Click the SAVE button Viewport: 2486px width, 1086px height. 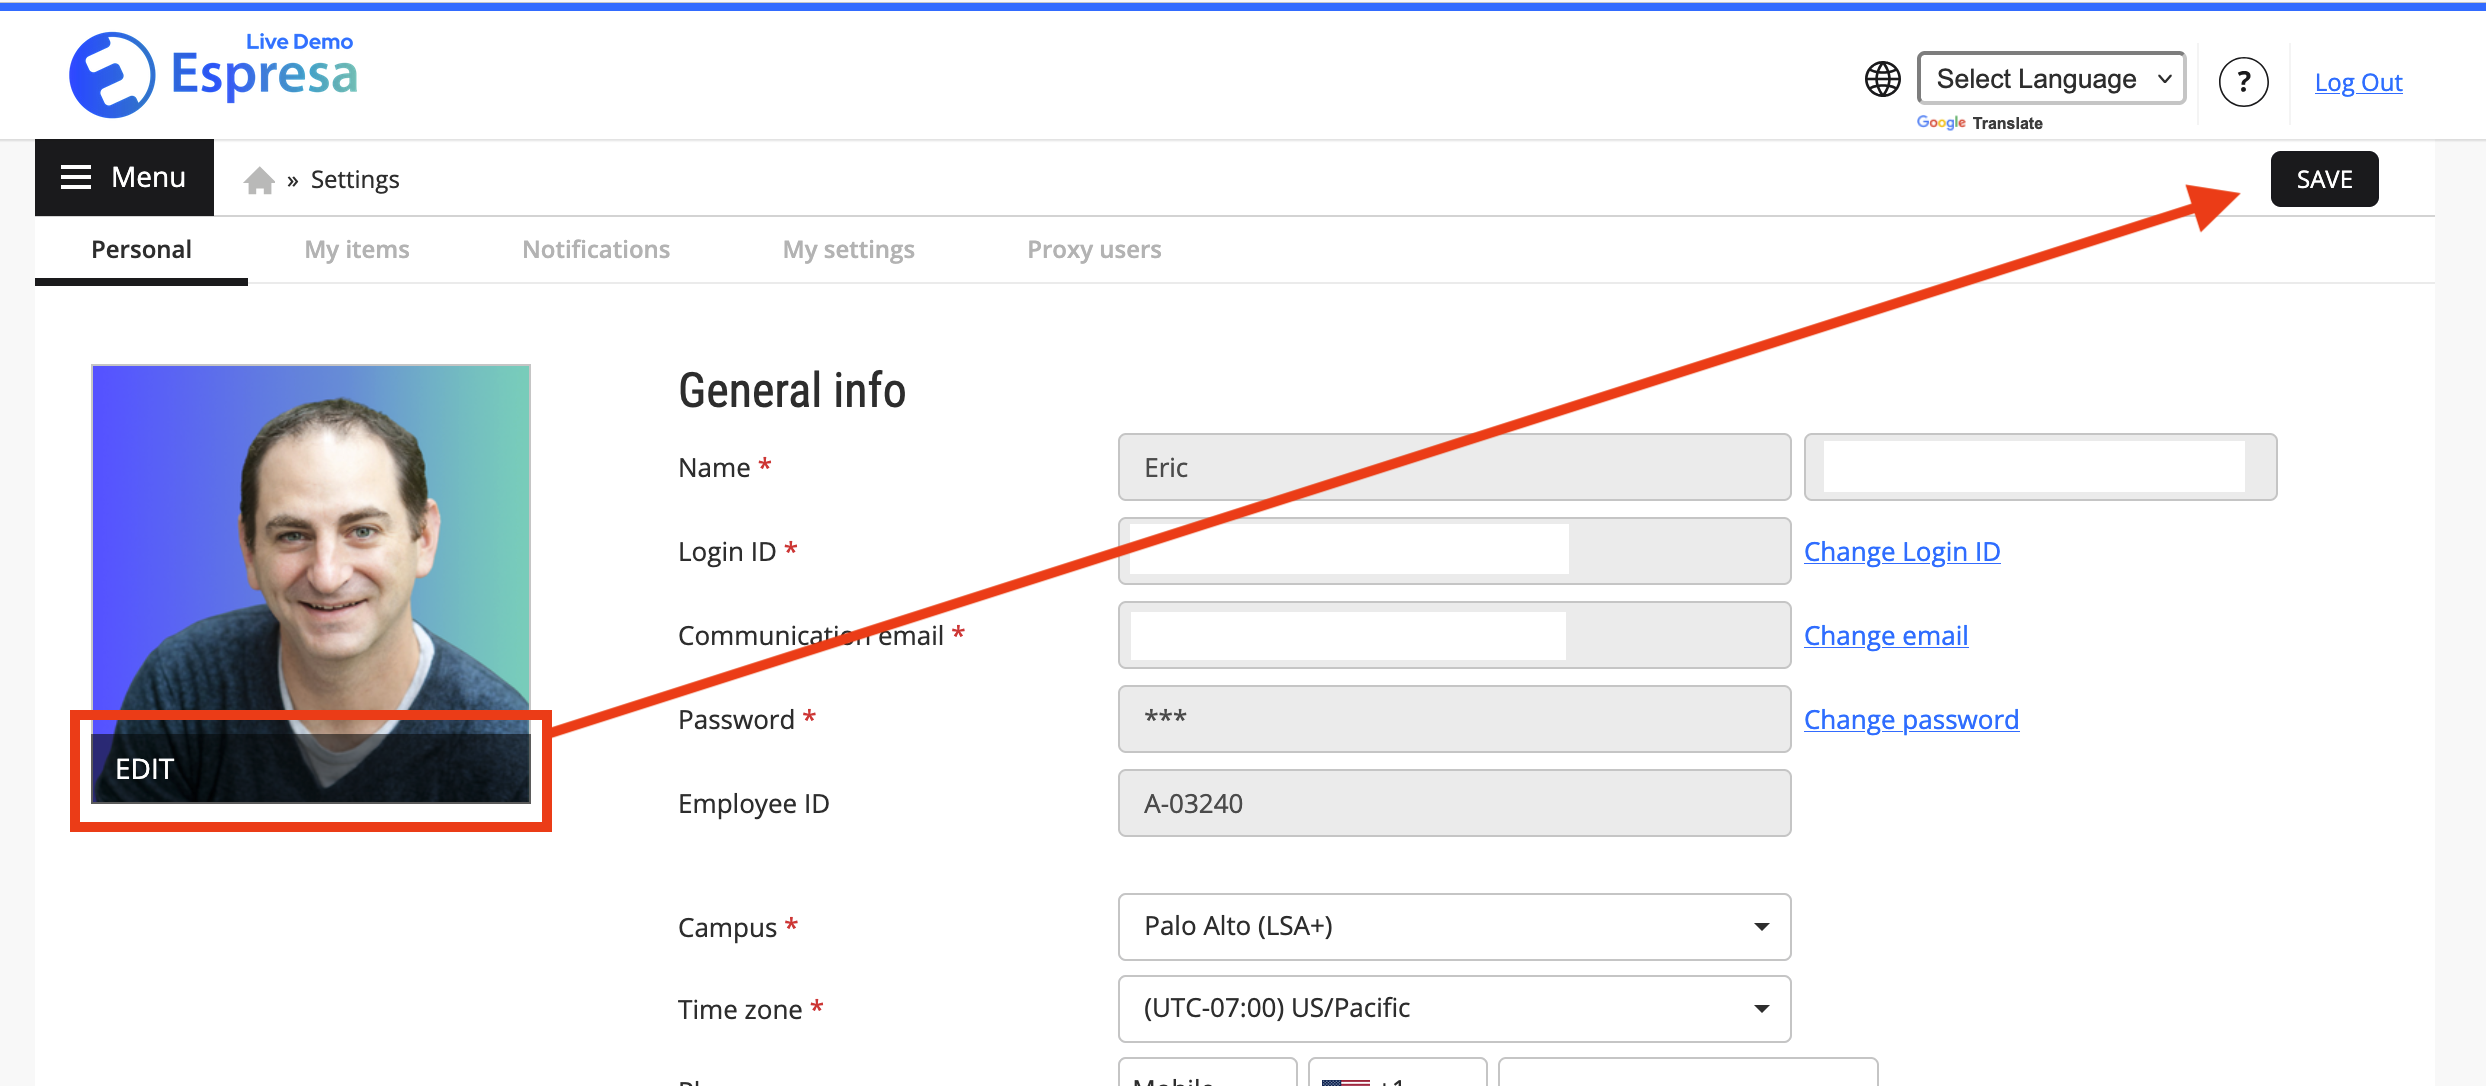[2324, 179]
